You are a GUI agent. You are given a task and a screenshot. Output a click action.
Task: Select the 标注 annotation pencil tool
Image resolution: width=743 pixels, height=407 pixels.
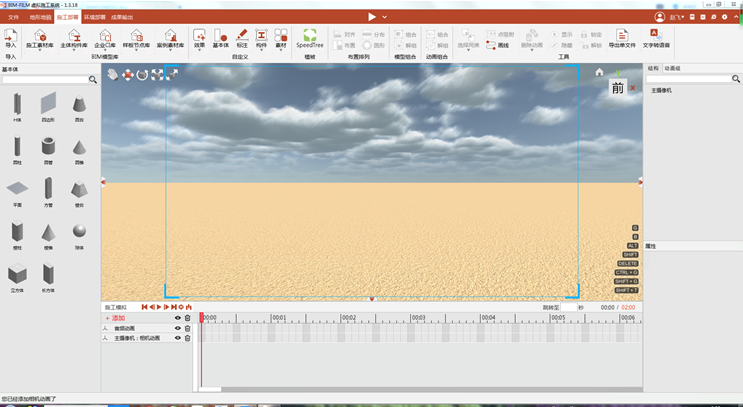click(242, 38)
